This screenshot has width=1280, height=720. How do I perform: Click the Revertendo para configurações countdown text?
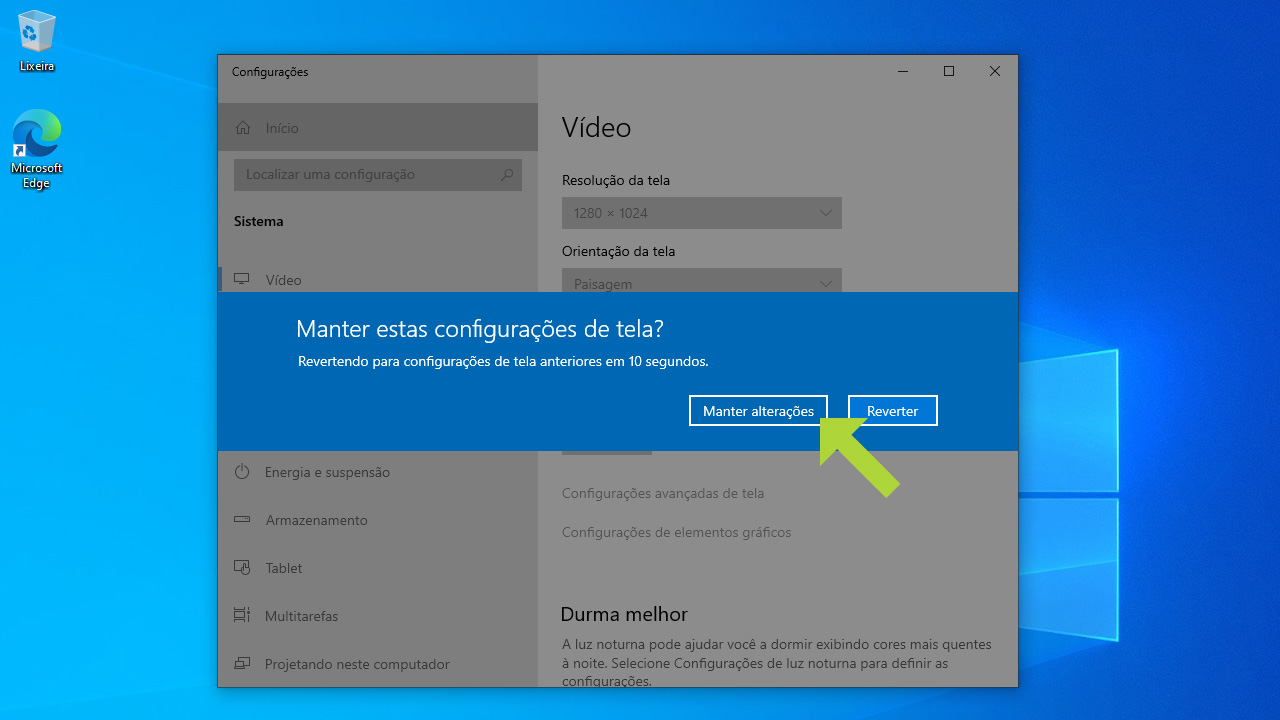pos(503,361)
